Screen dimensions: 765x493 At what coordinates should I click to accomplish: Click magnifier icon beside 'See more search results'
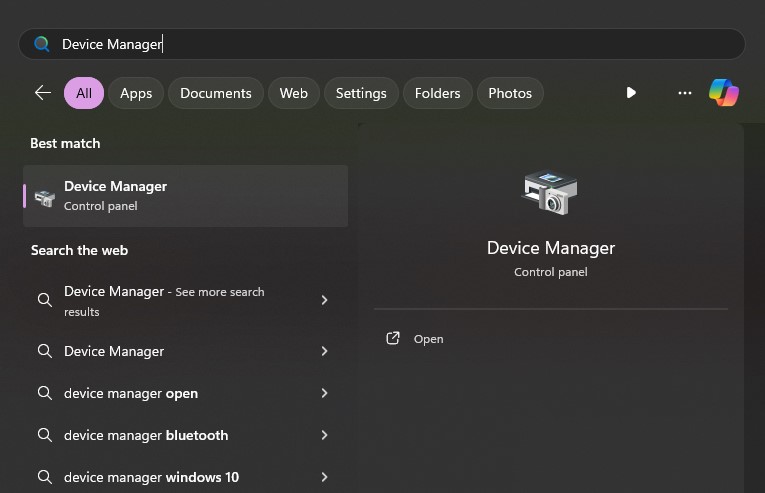click(x=44, y=300)
